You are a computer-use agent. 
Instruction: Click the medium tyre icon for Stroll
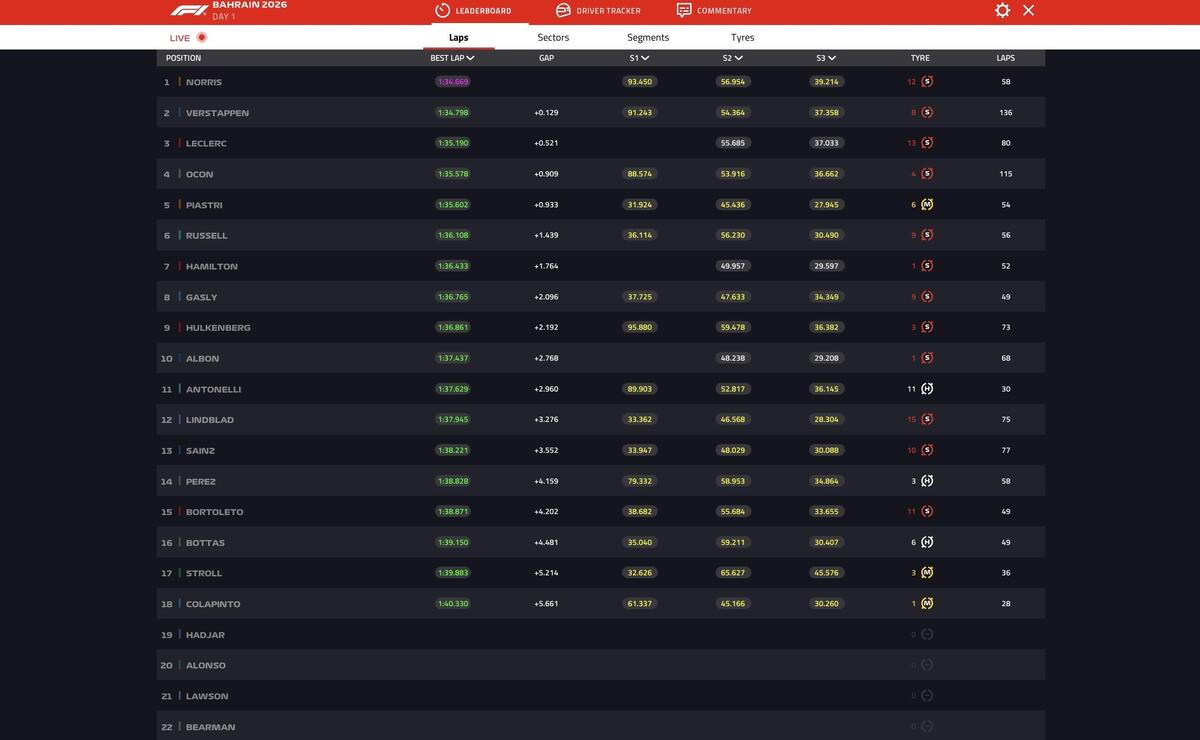coord(927,573)
